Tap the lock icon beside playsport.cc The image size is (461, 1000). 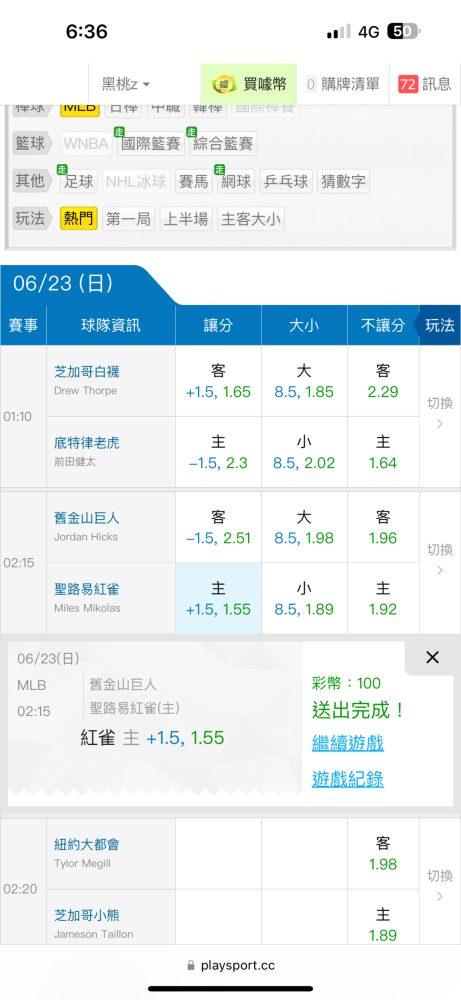coord(191,966)
